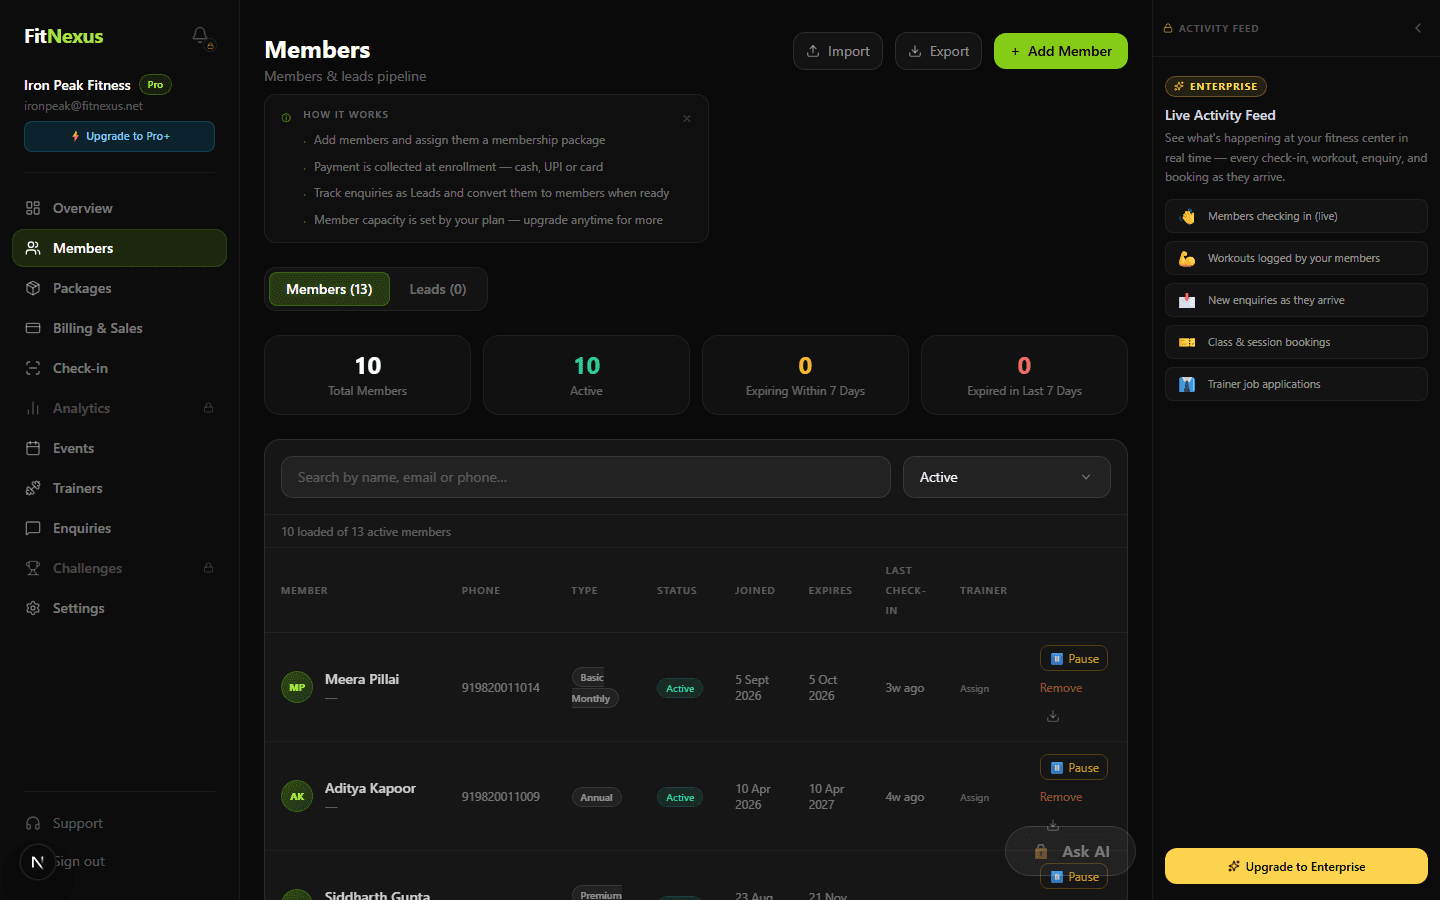Select Class & session bookings item
1440x900 pixels.
pos(1296,342)
